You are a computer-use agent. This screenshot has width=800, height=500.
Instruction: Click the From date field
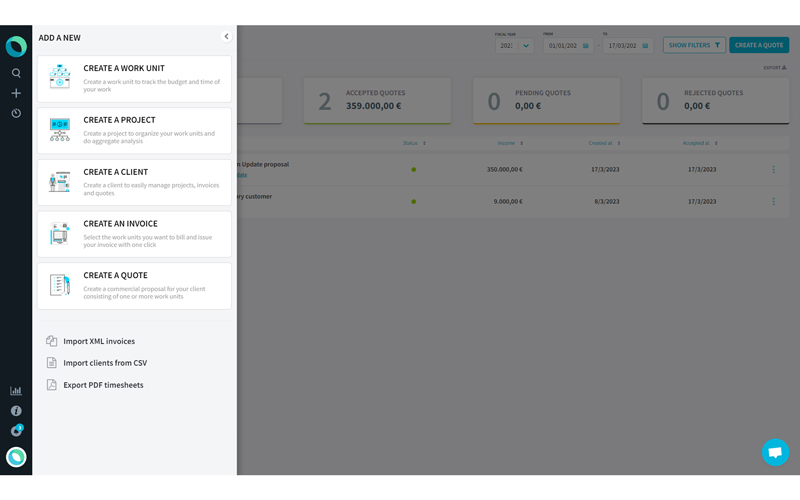(x=568, y=45)
